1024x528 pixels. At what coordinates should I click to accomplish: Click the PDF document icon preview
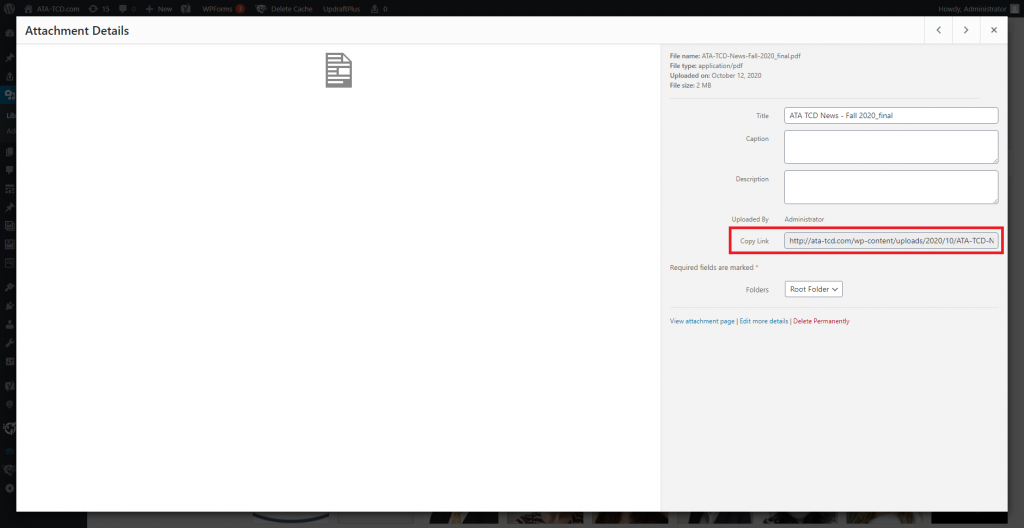339,71
